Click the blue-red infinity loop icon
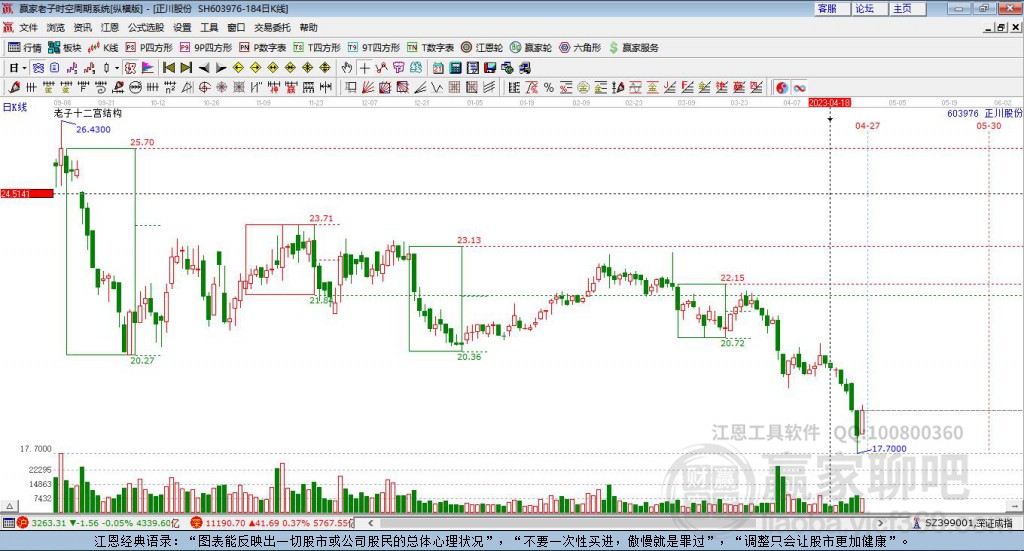 799,87
